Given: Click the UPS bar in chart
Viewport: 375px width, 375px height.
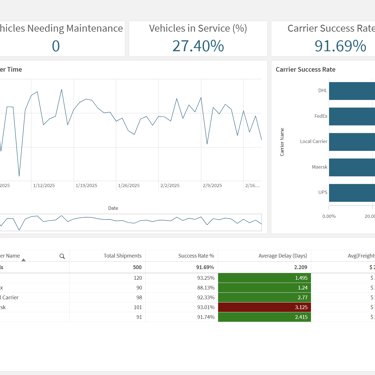Looking at the screenshot, I should [352, 193].
